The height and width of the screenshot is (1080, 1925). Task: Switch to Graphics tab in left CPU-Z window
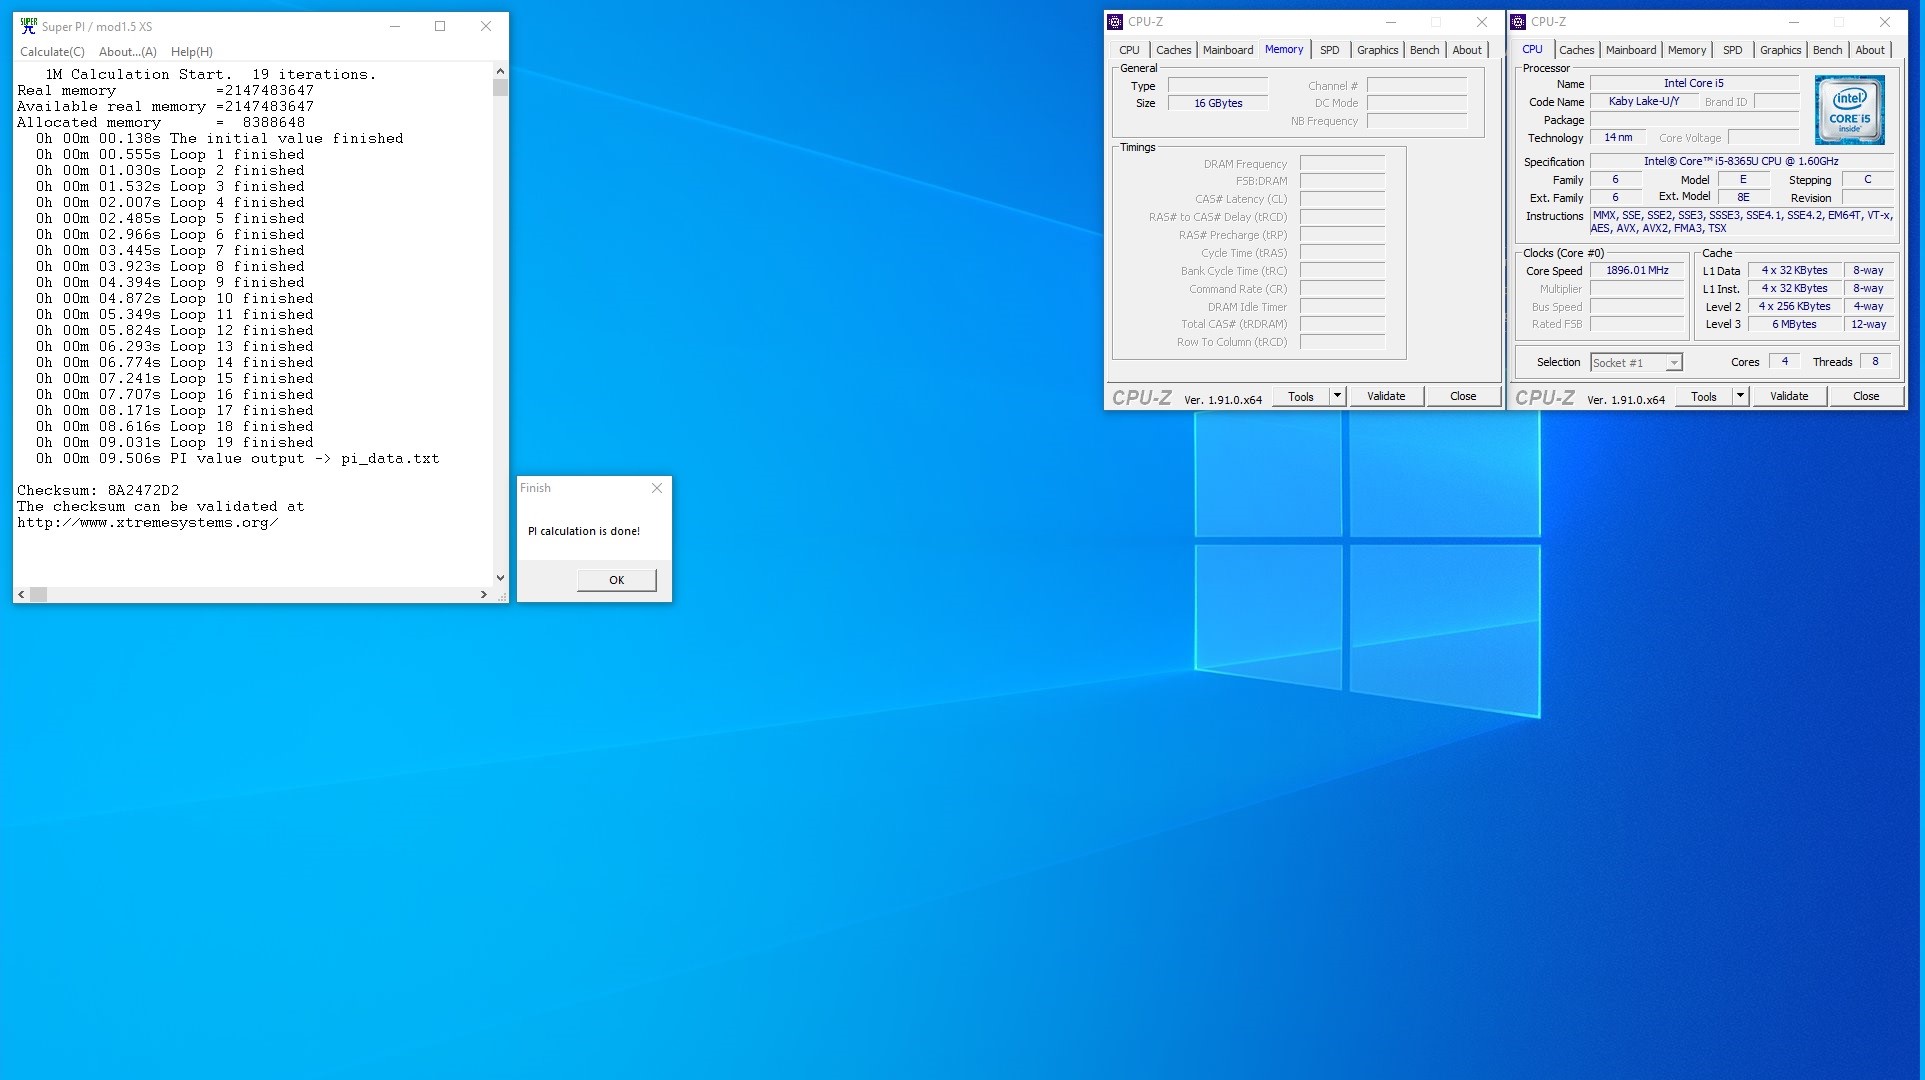click(1377, 50)
